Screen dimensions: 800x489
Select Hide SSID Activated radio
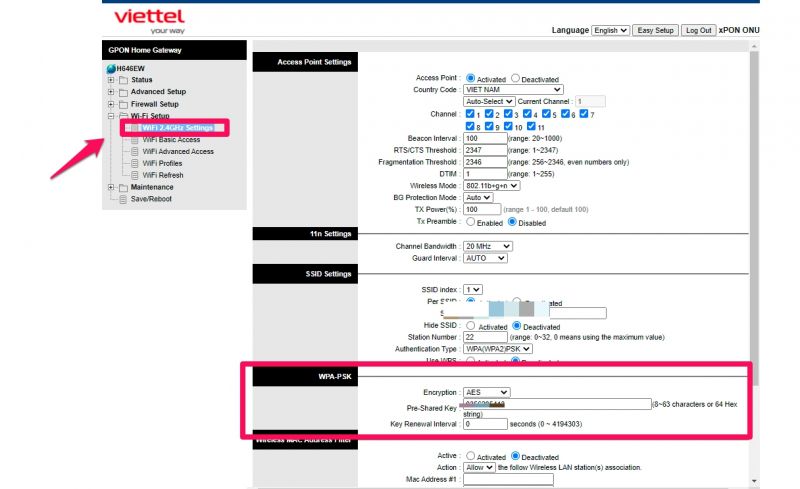pos(470,325)
